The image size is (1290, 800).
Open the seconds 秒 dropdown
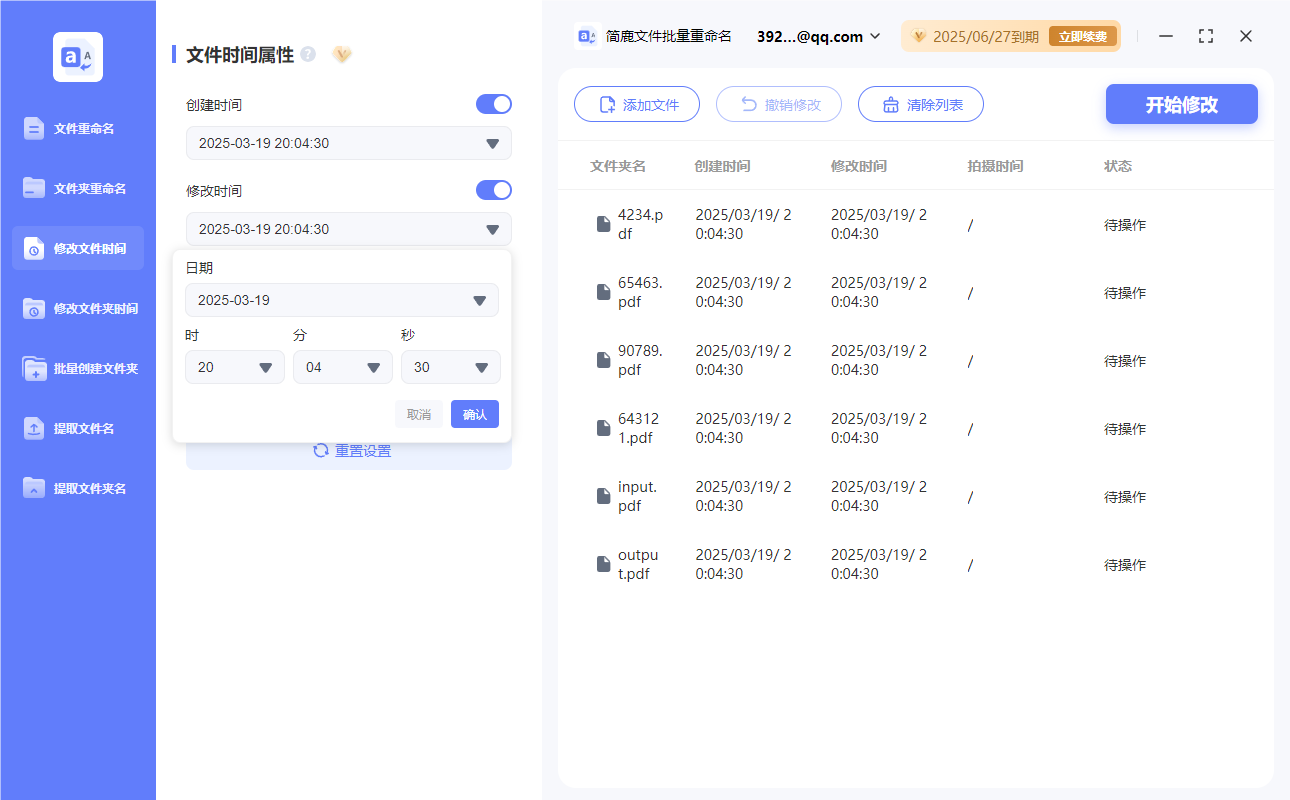coord(450,367)
